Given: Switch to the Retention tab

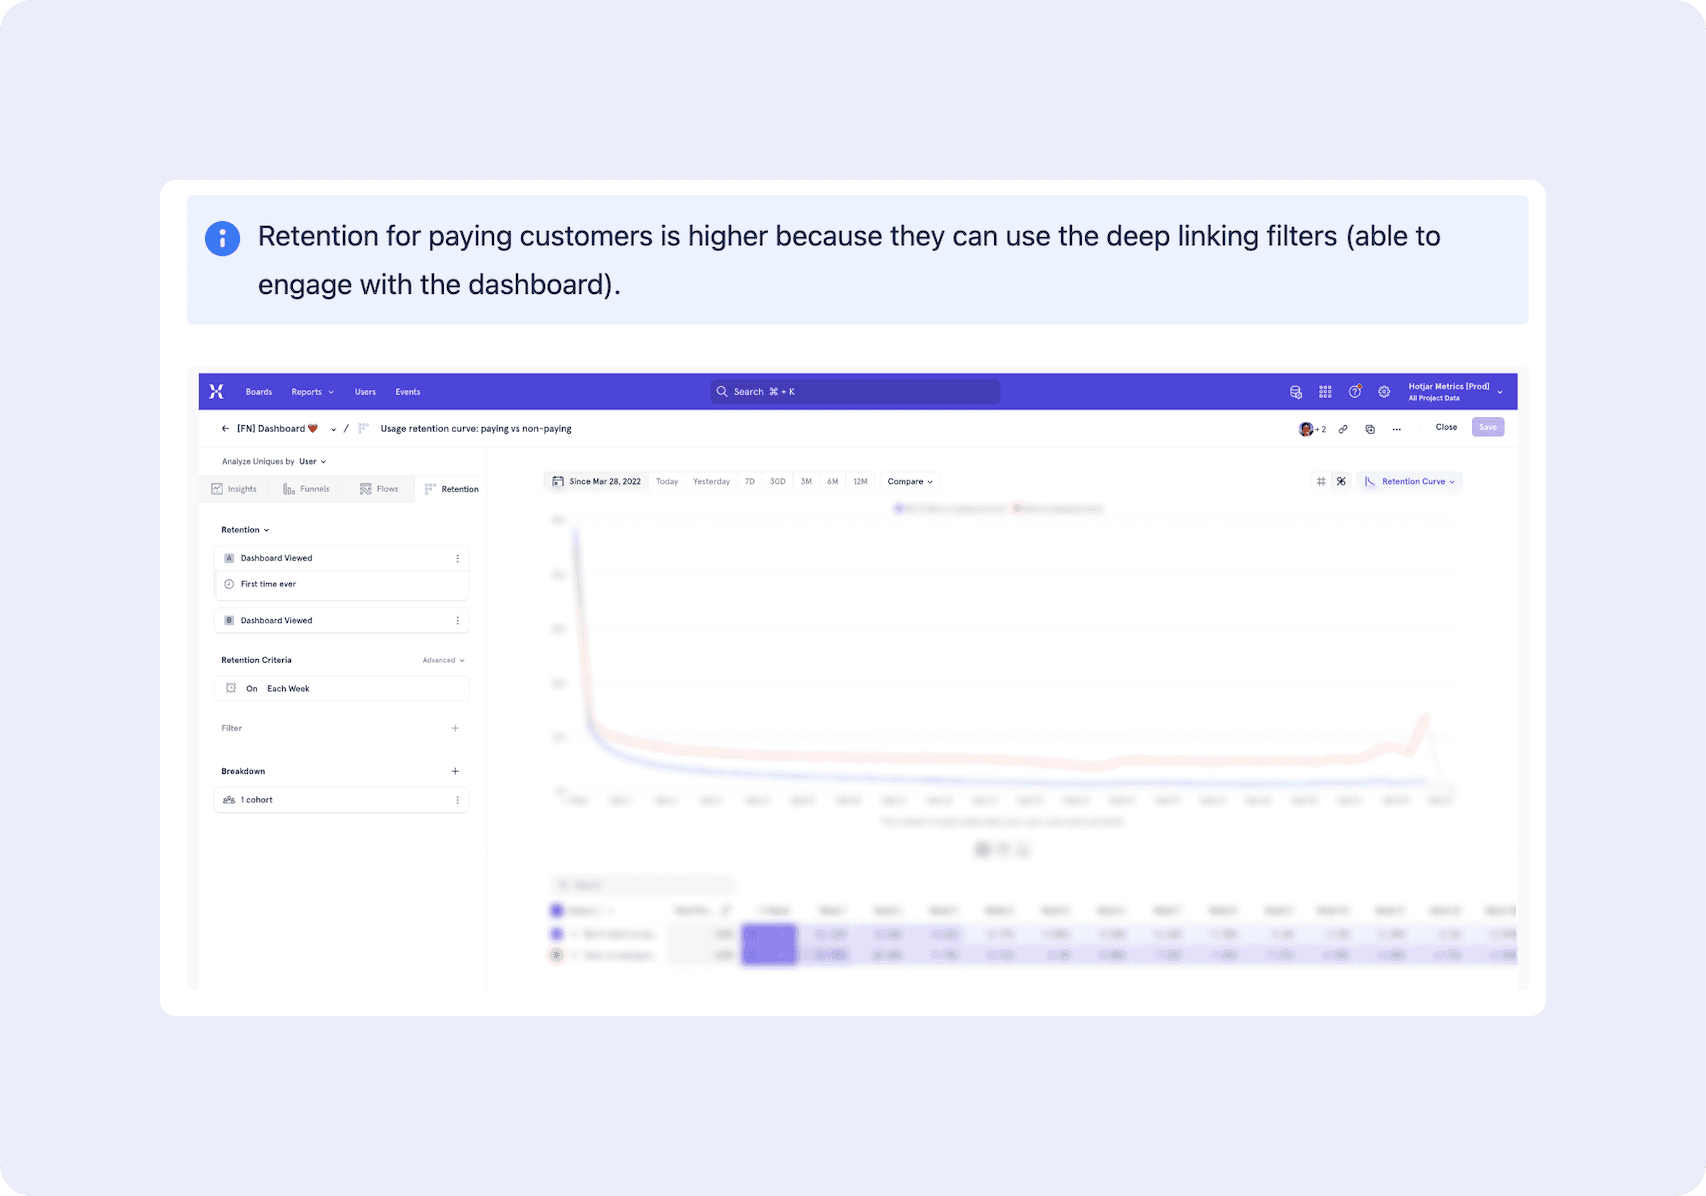Looking at the screenshot, I should pyautogui.click(x=451, y=489).
